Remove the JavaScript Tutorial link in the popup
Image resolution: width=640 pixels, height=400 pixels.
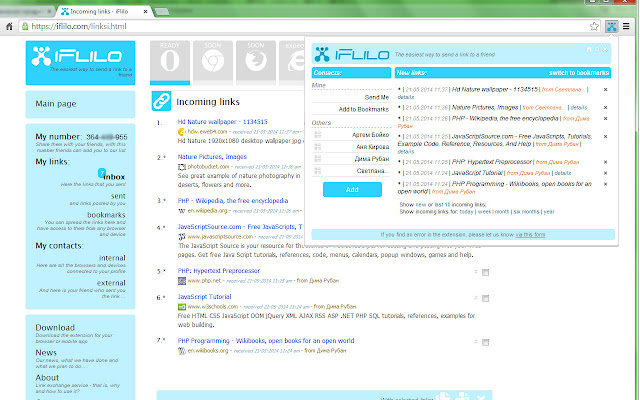(605, 173)
